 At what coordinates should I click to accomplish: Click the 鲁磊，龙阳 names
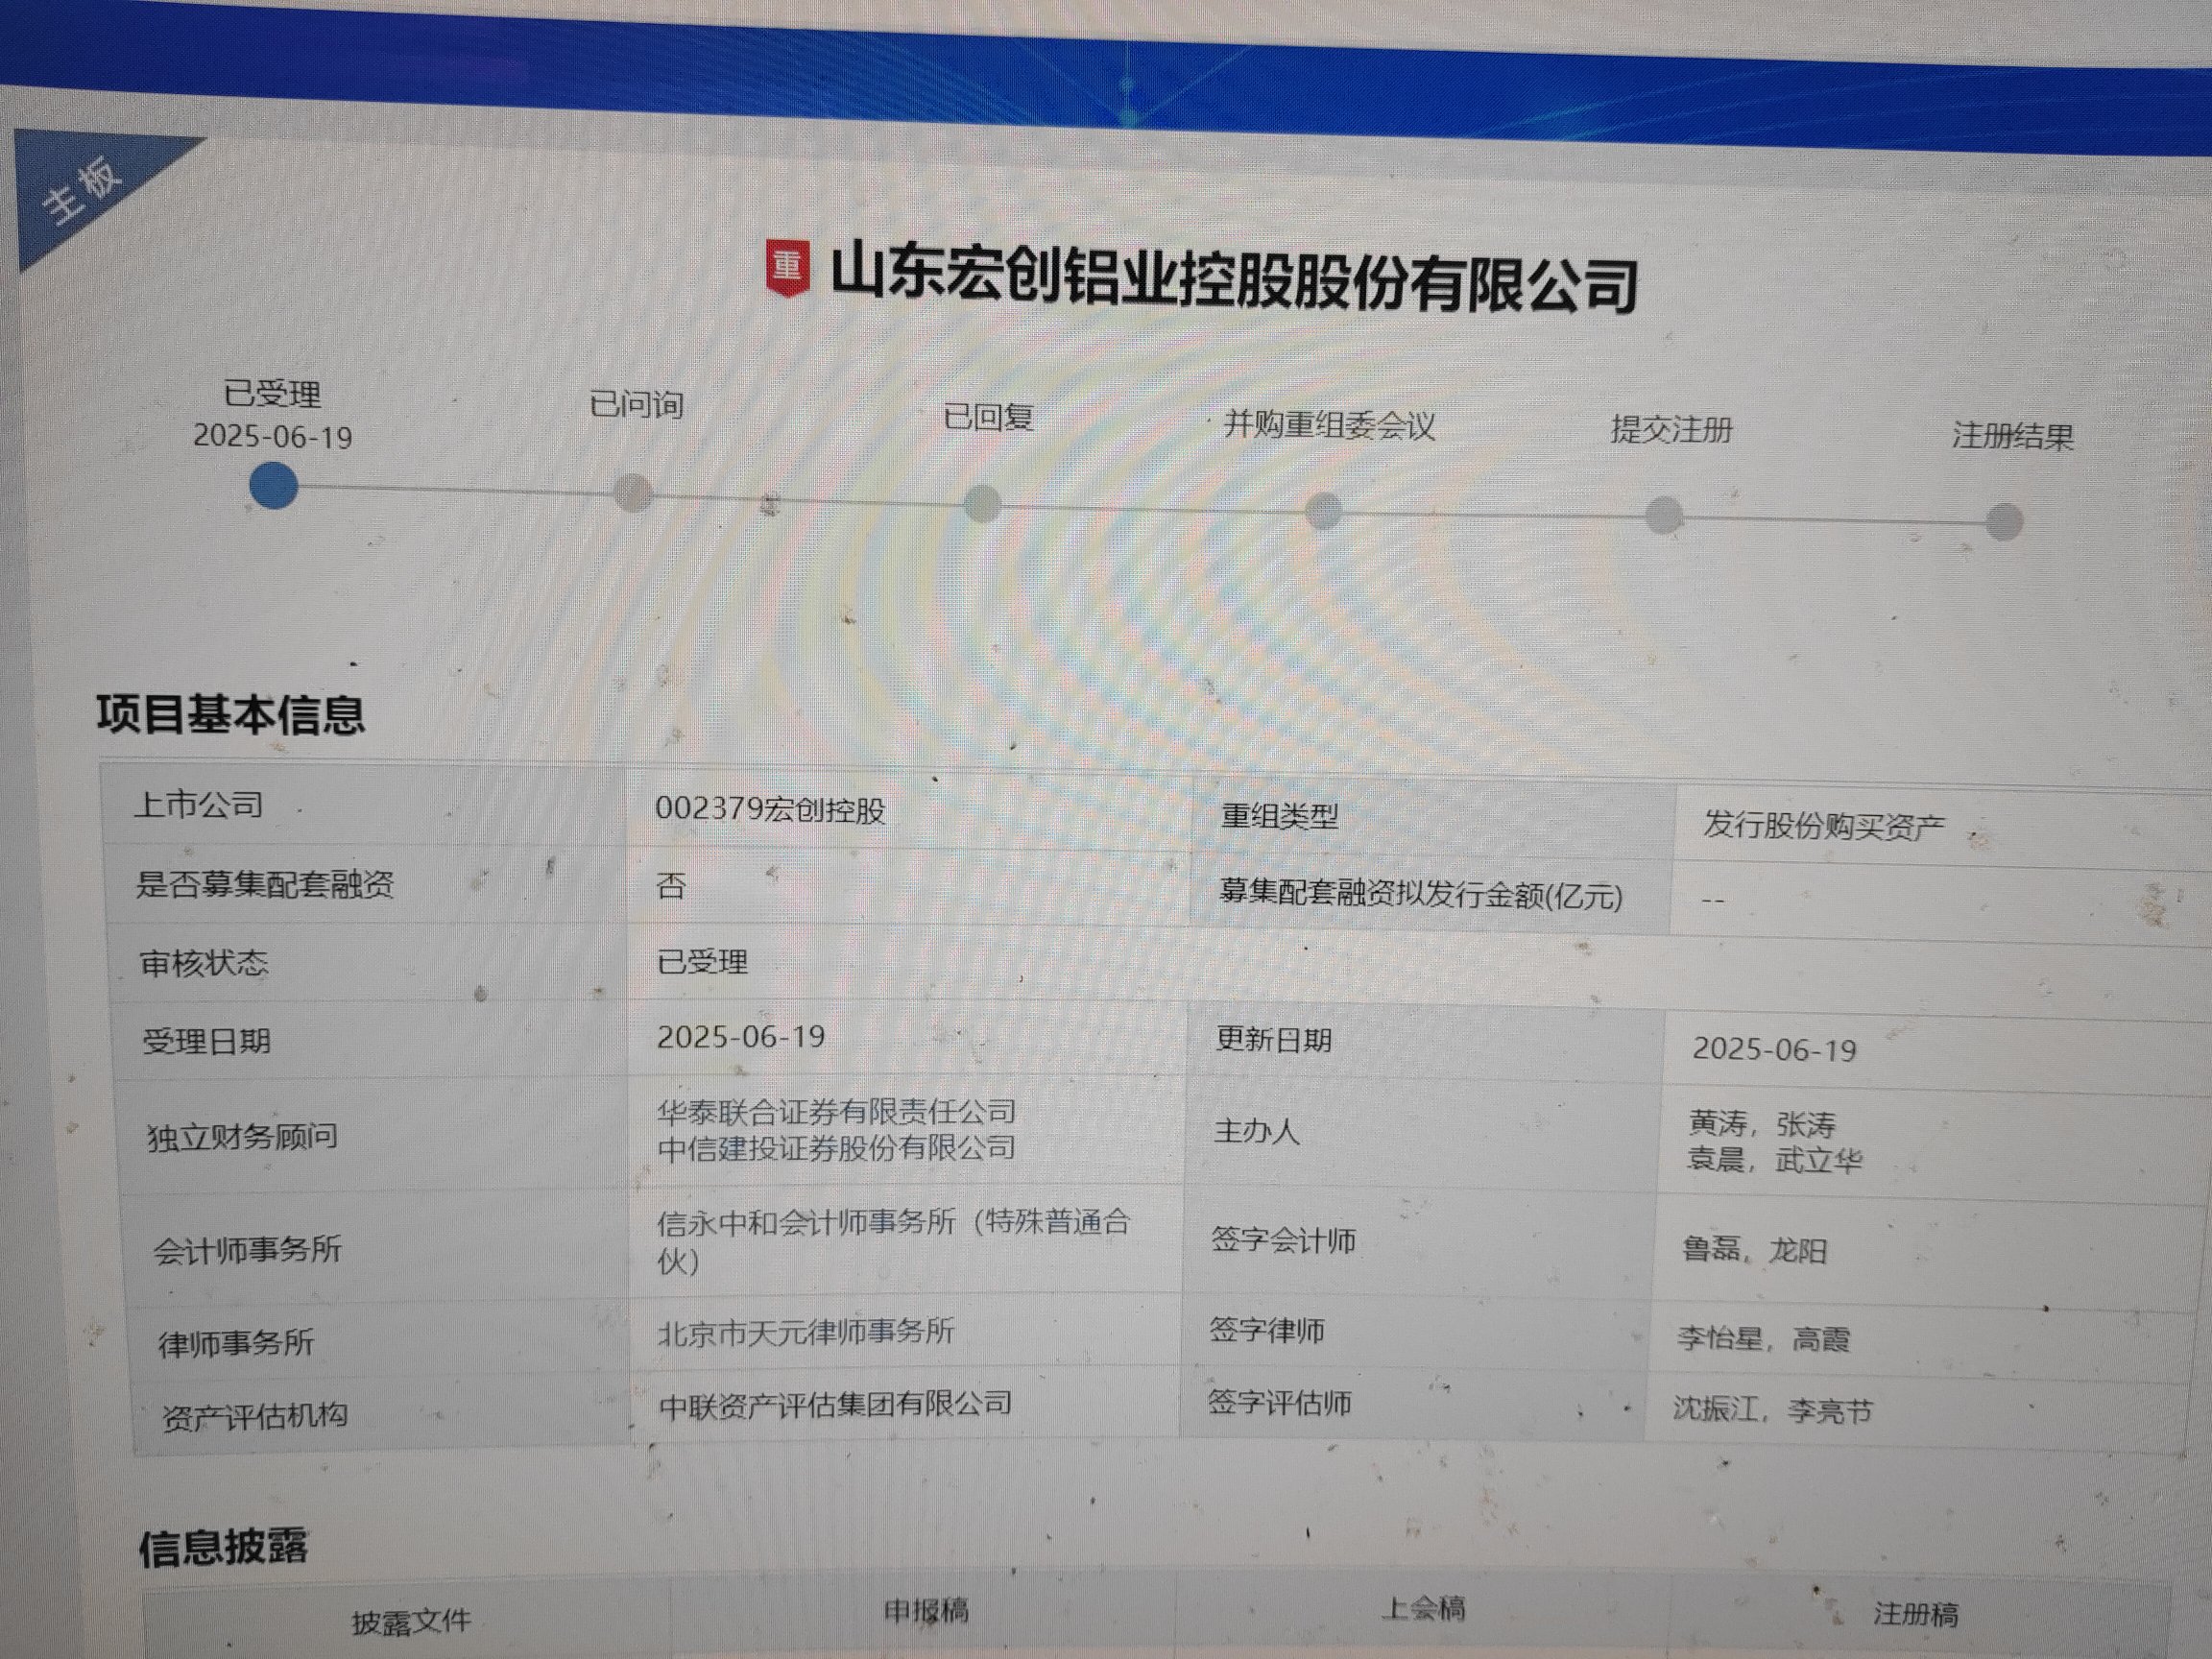point(1755,1250)
